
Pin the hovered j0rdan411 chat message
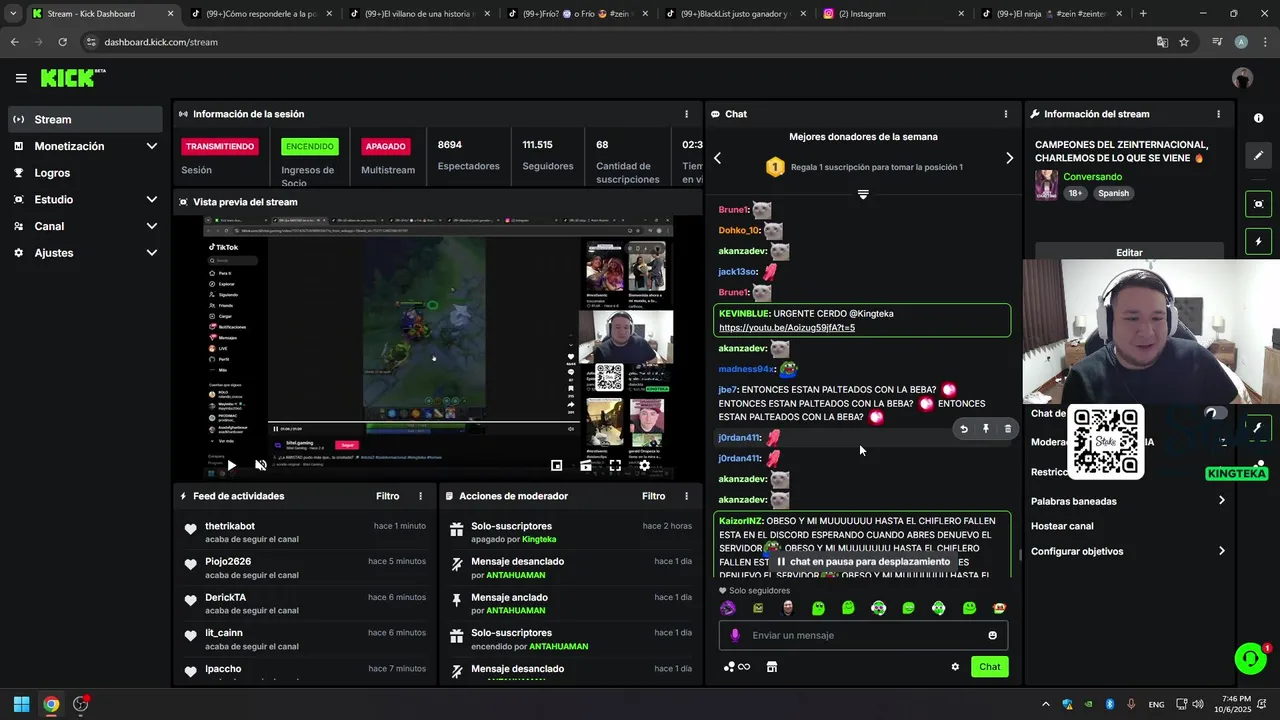tap(986, 429)
